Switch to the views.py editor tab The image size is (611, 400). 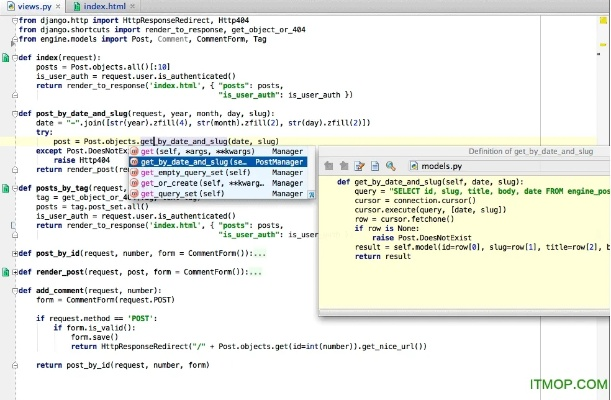(x=34, y=6)
